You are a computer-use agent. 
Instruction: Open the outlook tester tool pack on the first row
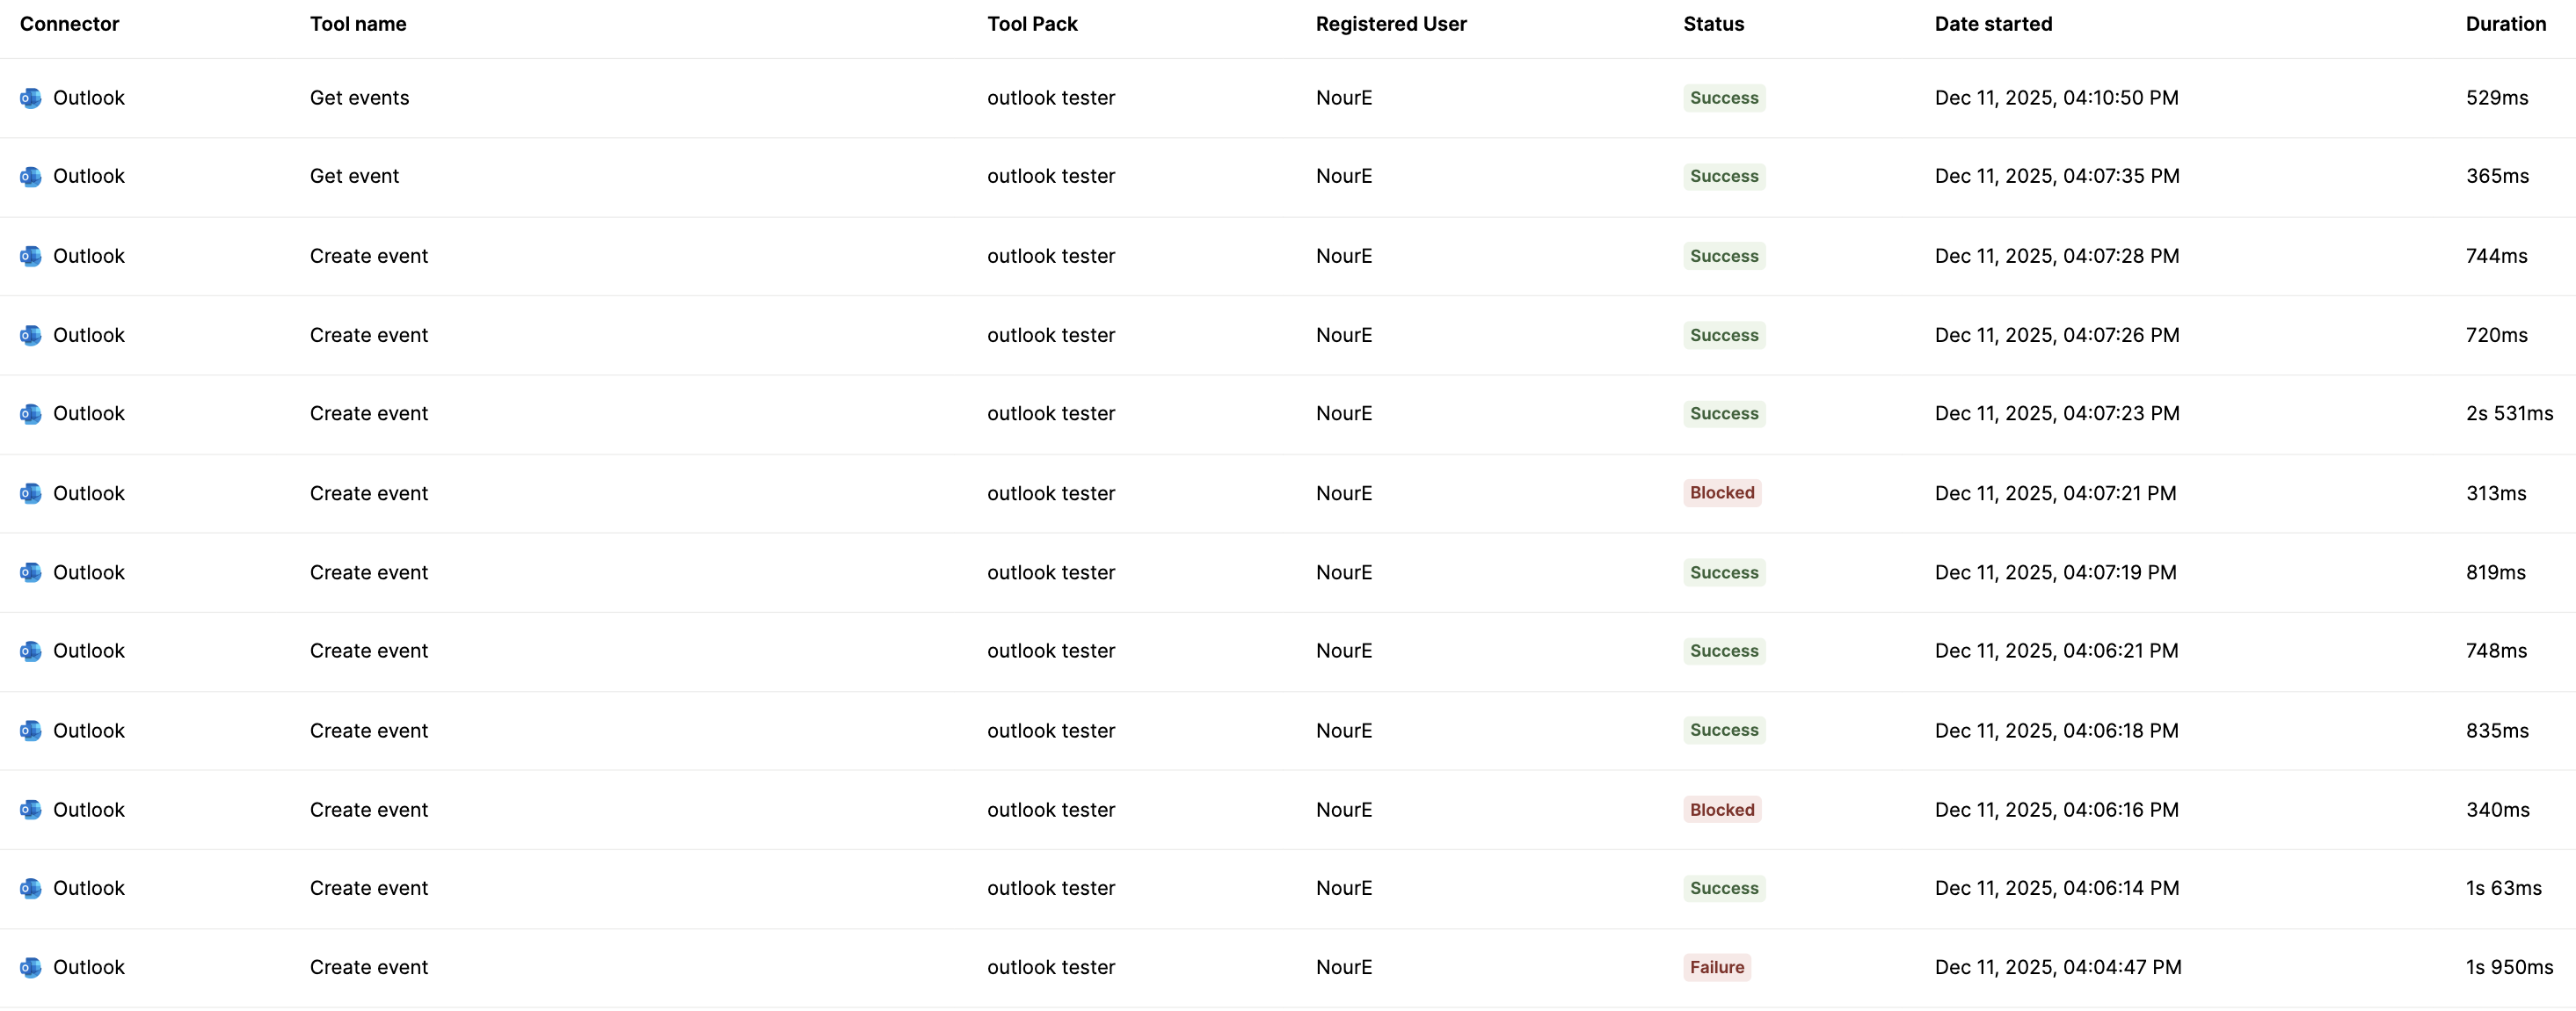coord(1051,98)
